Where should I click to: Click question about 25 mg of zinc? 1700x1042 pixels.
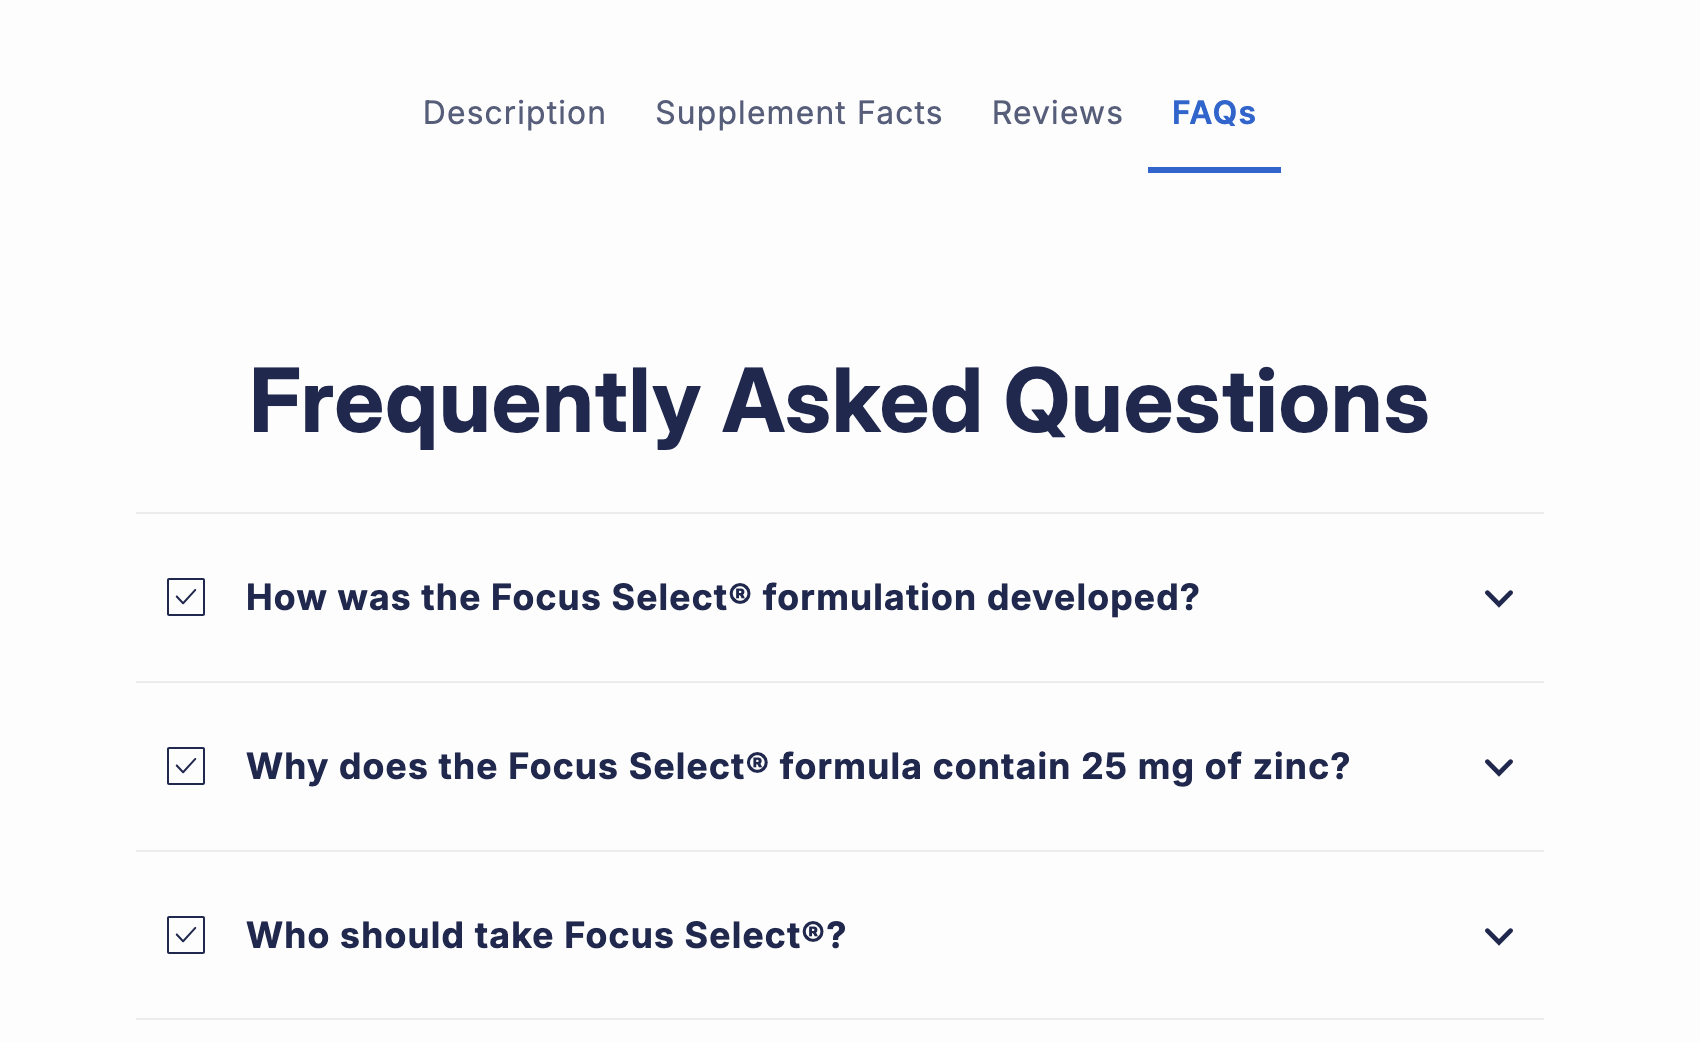click(798, 767)
